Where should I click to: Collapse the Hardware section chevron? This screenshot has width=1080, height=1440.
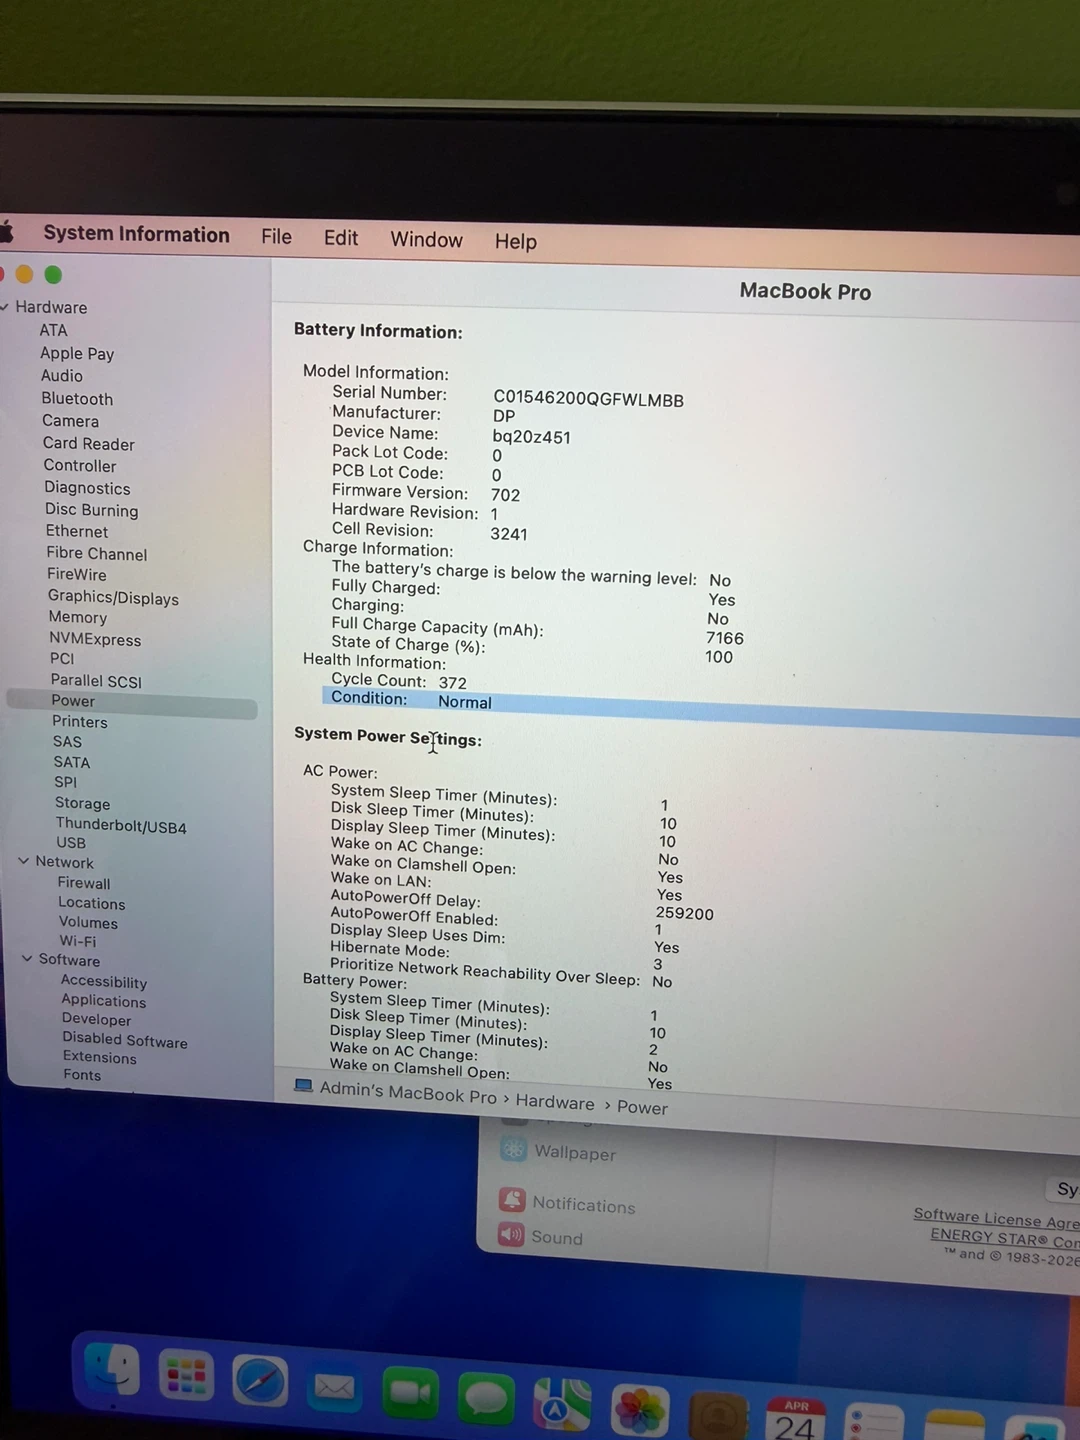5,306
